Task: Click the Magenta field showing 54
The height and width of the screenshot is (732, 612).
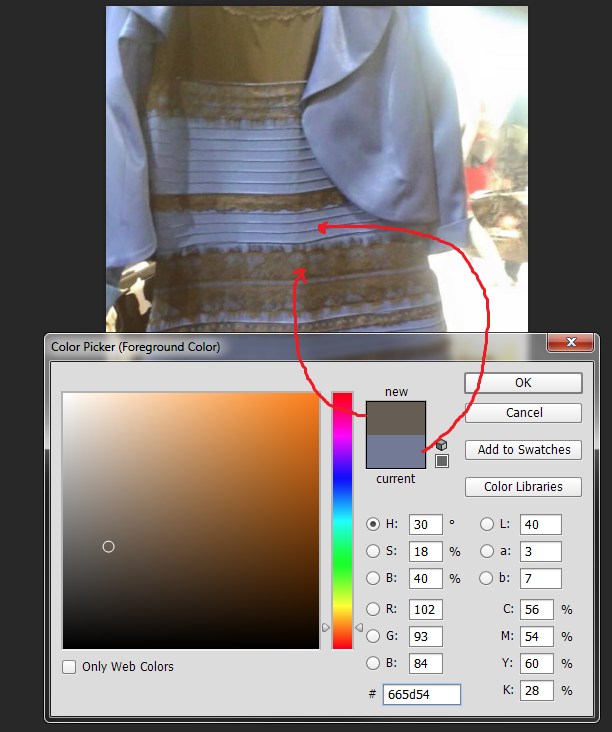Action: (537, 636)
